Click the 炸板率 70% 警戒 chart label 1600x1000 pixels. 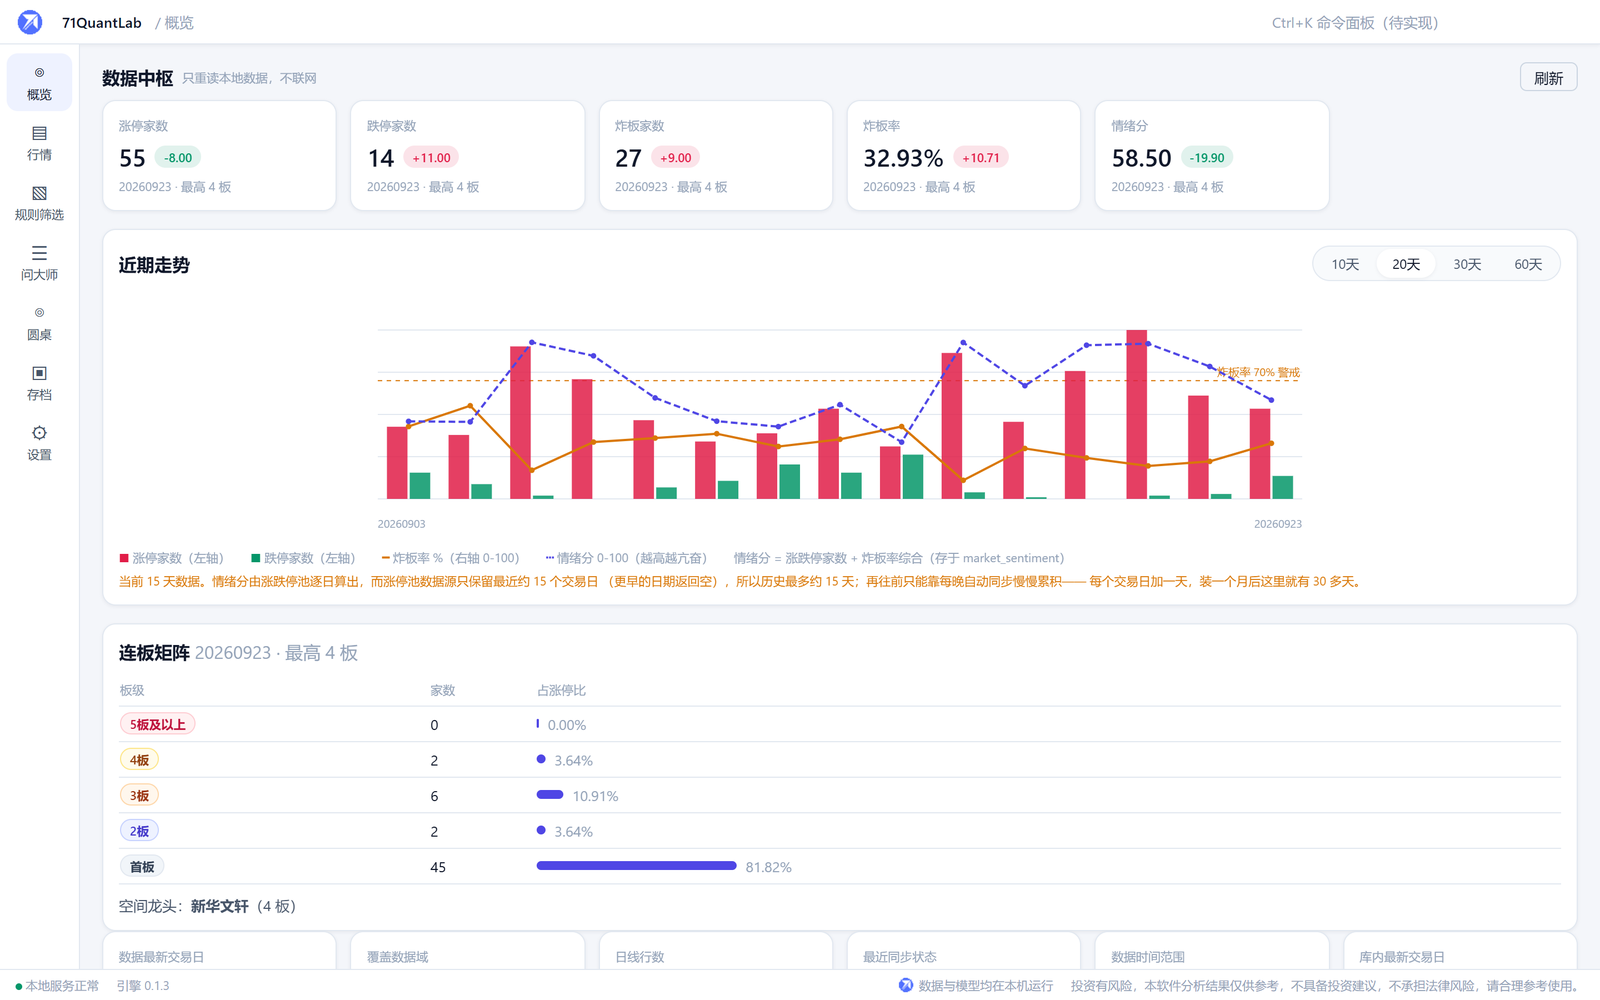[1259, 372]
